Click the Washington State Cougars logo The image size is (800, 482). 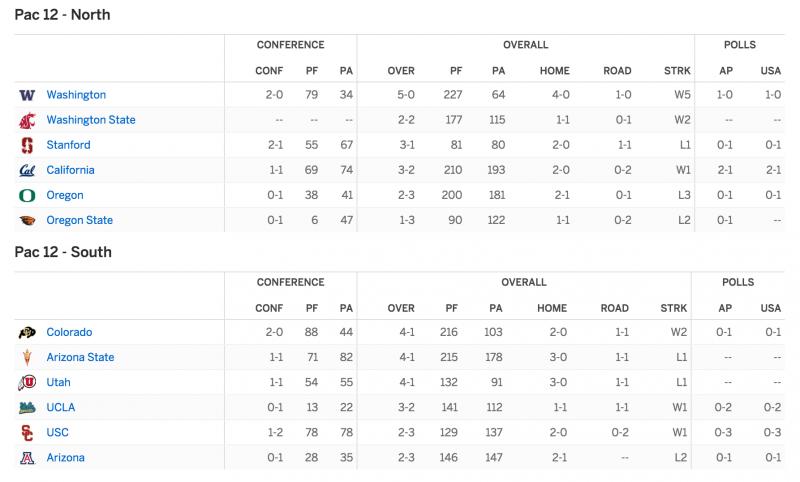point(27,120)
